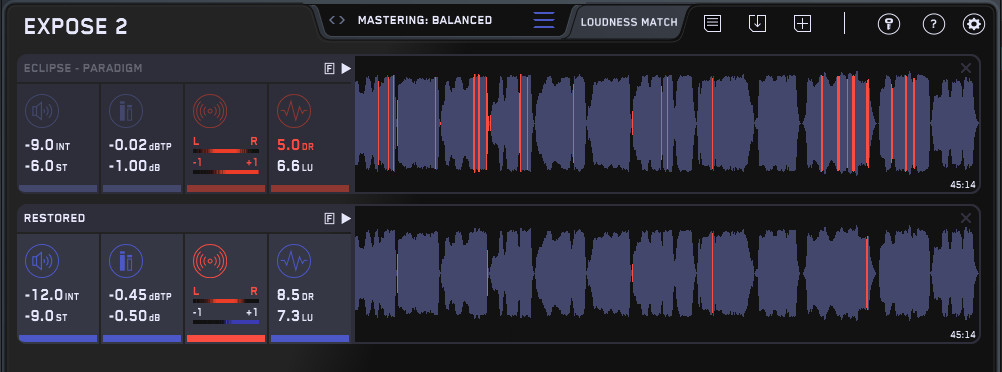Toggle the F filter button on Eclipse track

pos(330,69)
